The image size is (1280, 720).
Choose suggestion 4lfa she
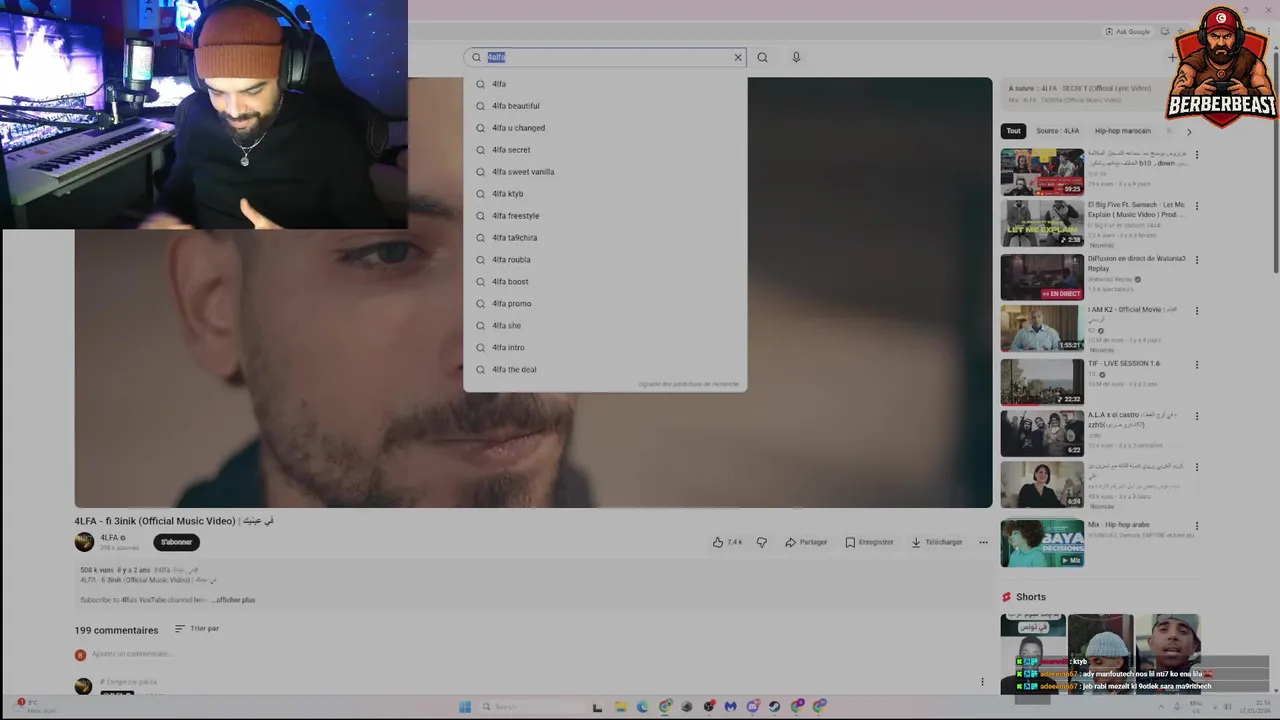click(605, 326)
